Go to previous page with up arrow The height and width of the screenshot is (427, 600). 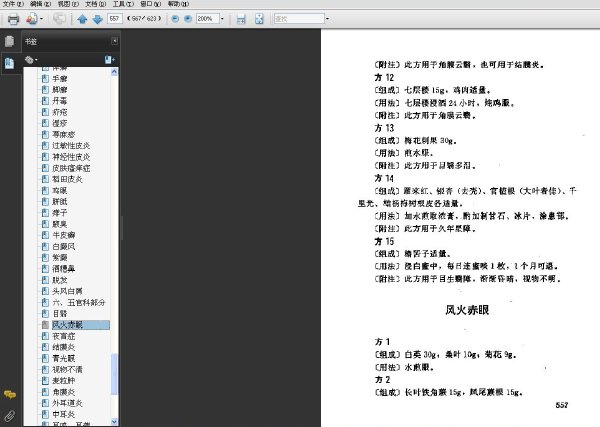[82, 19]
